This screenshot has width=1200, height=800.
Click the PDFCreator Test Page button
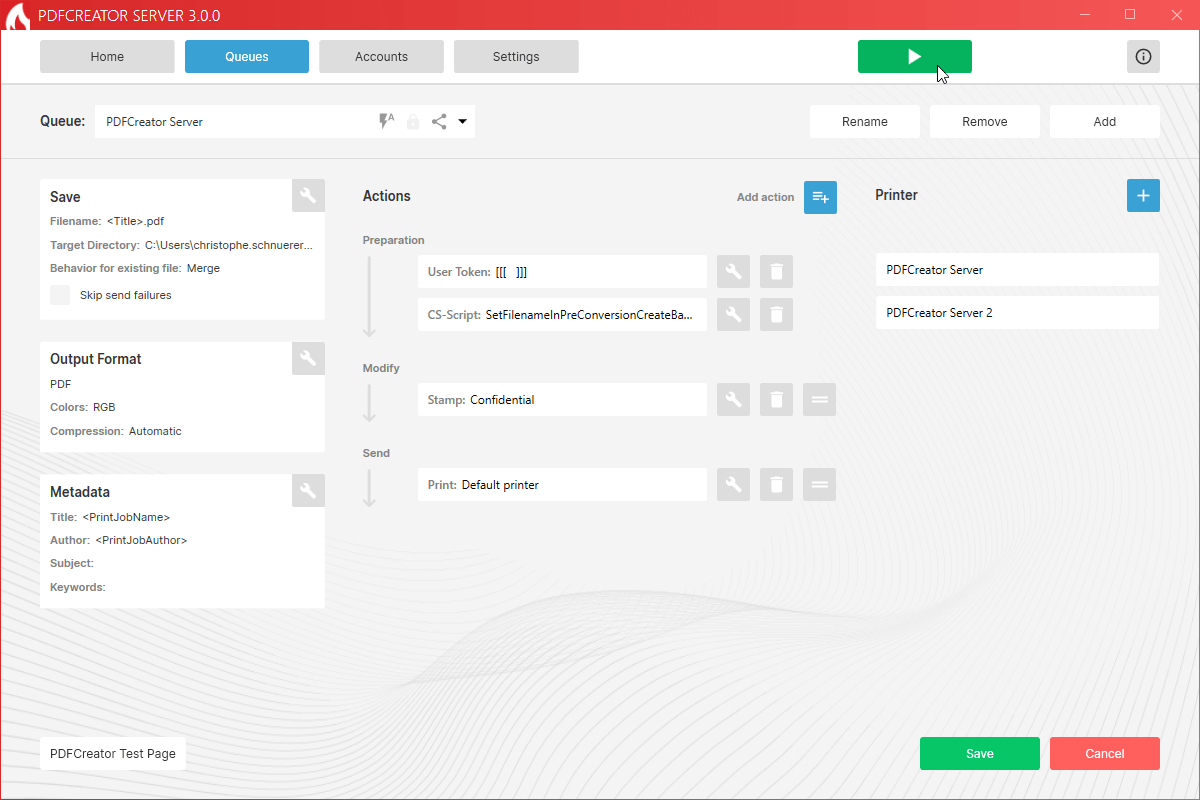coord(113,753)
